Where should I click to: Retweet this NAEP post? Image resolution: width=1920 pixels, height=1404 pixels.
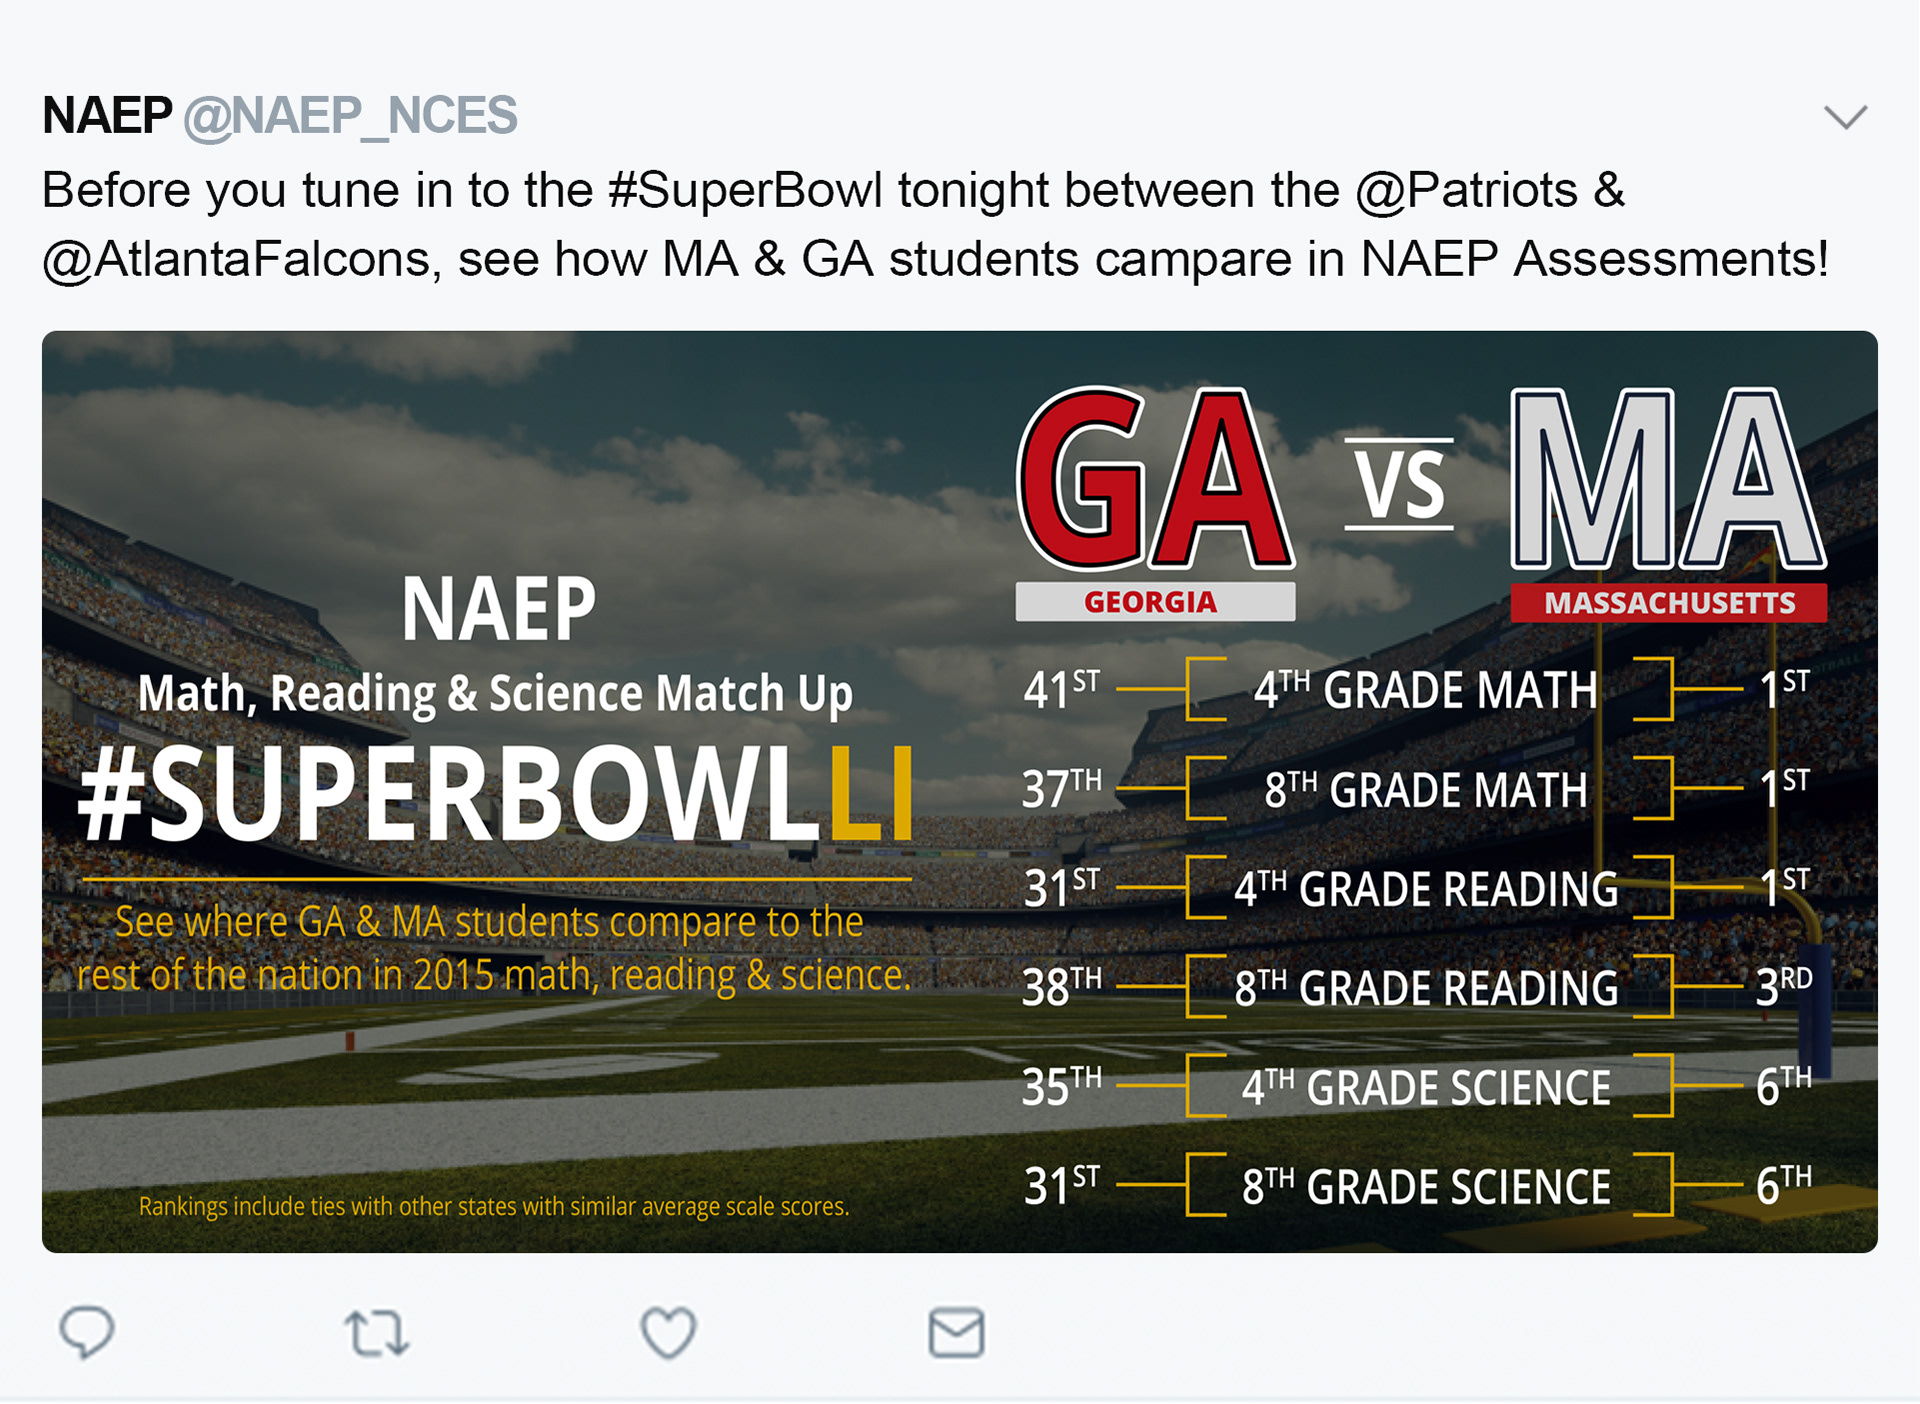point(377,1333)
